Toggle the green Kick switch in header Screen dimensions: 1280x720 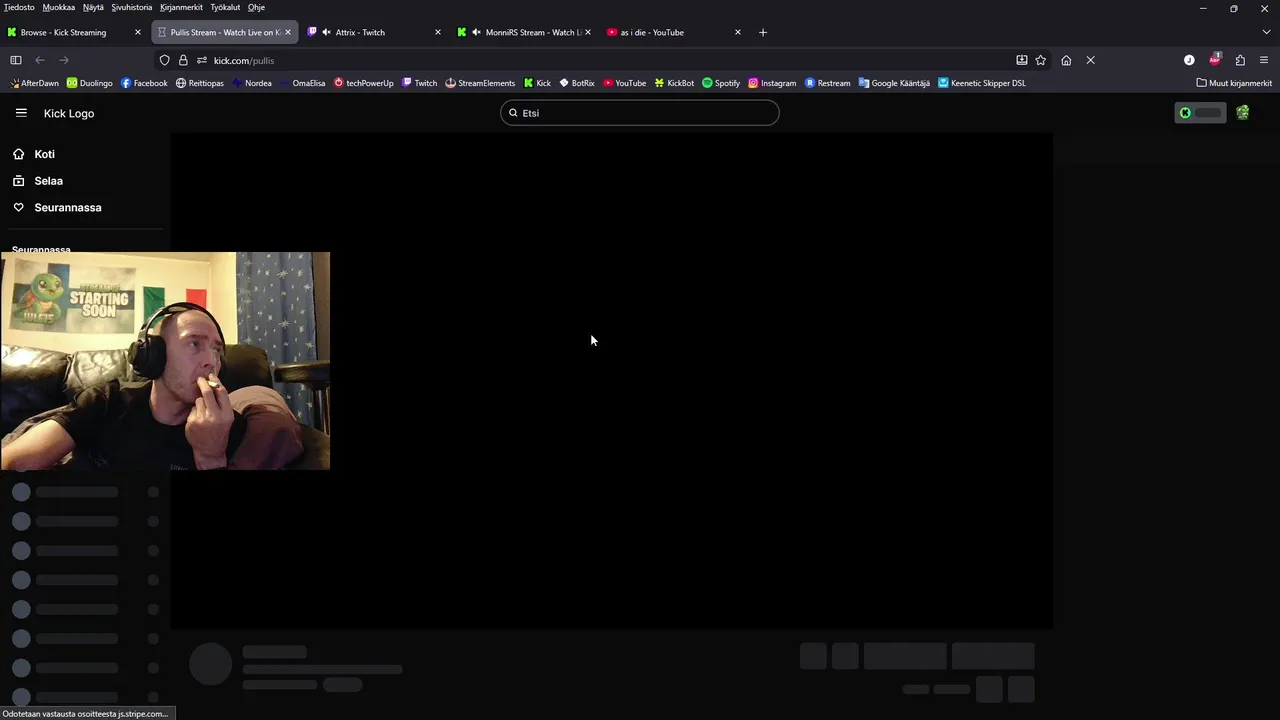click(1200, 113)
